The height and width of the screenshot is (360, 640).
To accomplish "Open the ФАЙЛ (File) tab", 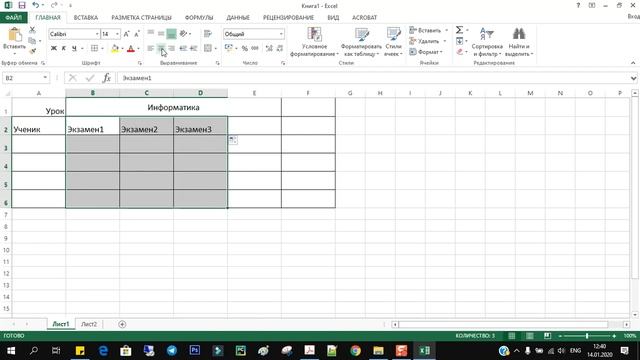I will 13,18.
